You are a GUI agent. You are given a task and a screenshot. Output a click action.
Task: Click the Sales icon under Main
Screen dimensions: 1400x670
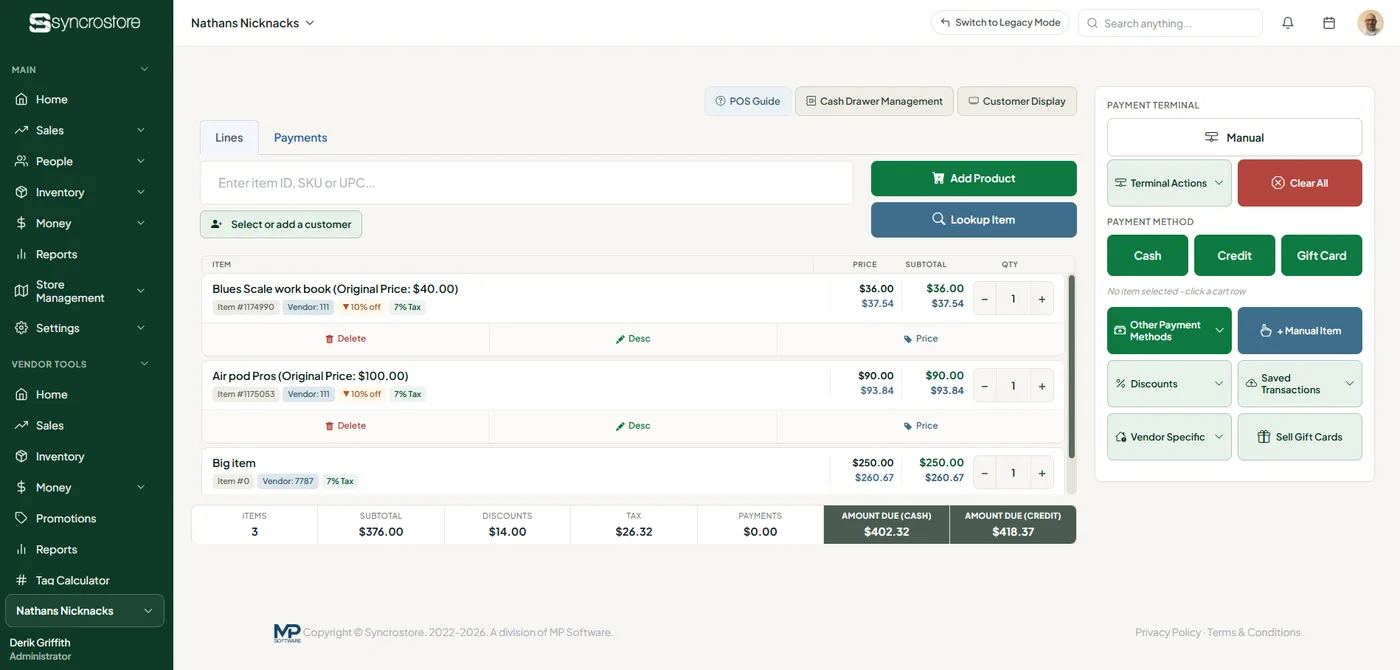[x=21, y=130]
